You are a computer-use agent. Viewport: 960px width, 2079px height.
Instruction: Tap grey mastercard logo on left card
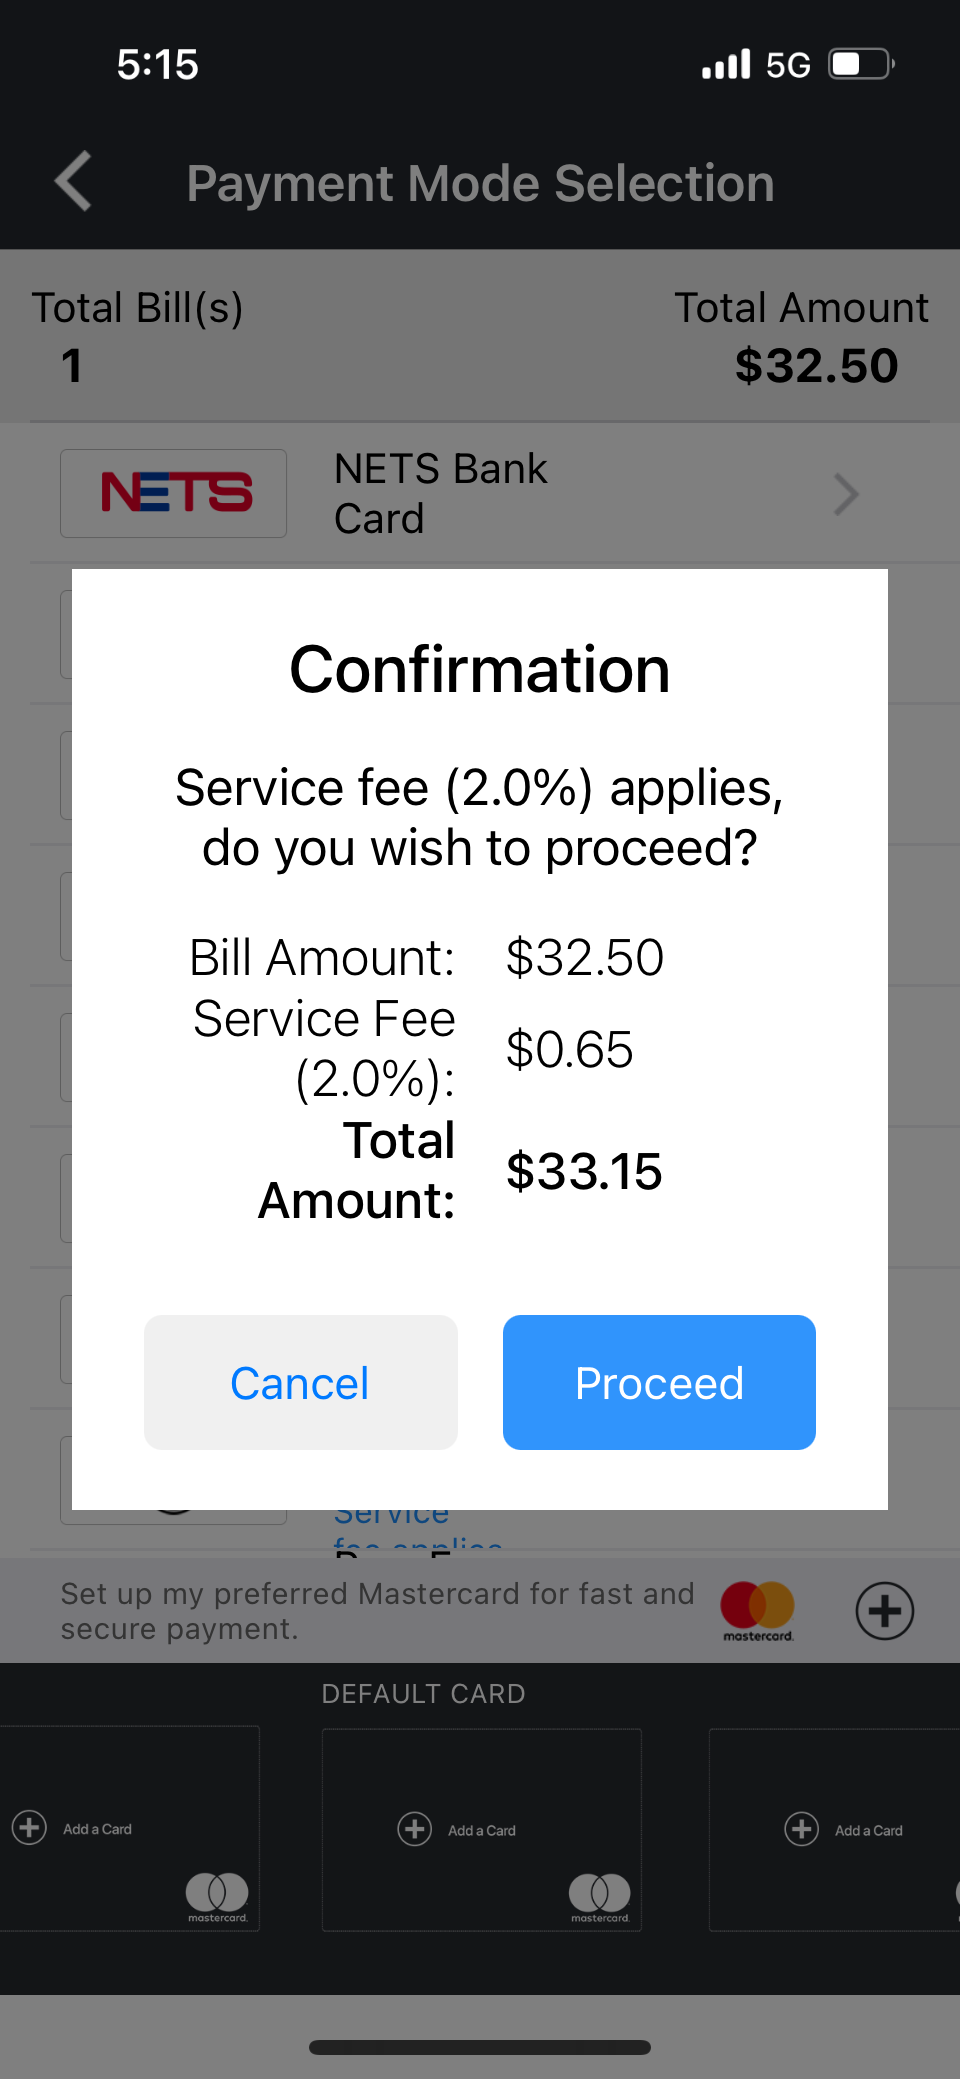[217, 1893]
